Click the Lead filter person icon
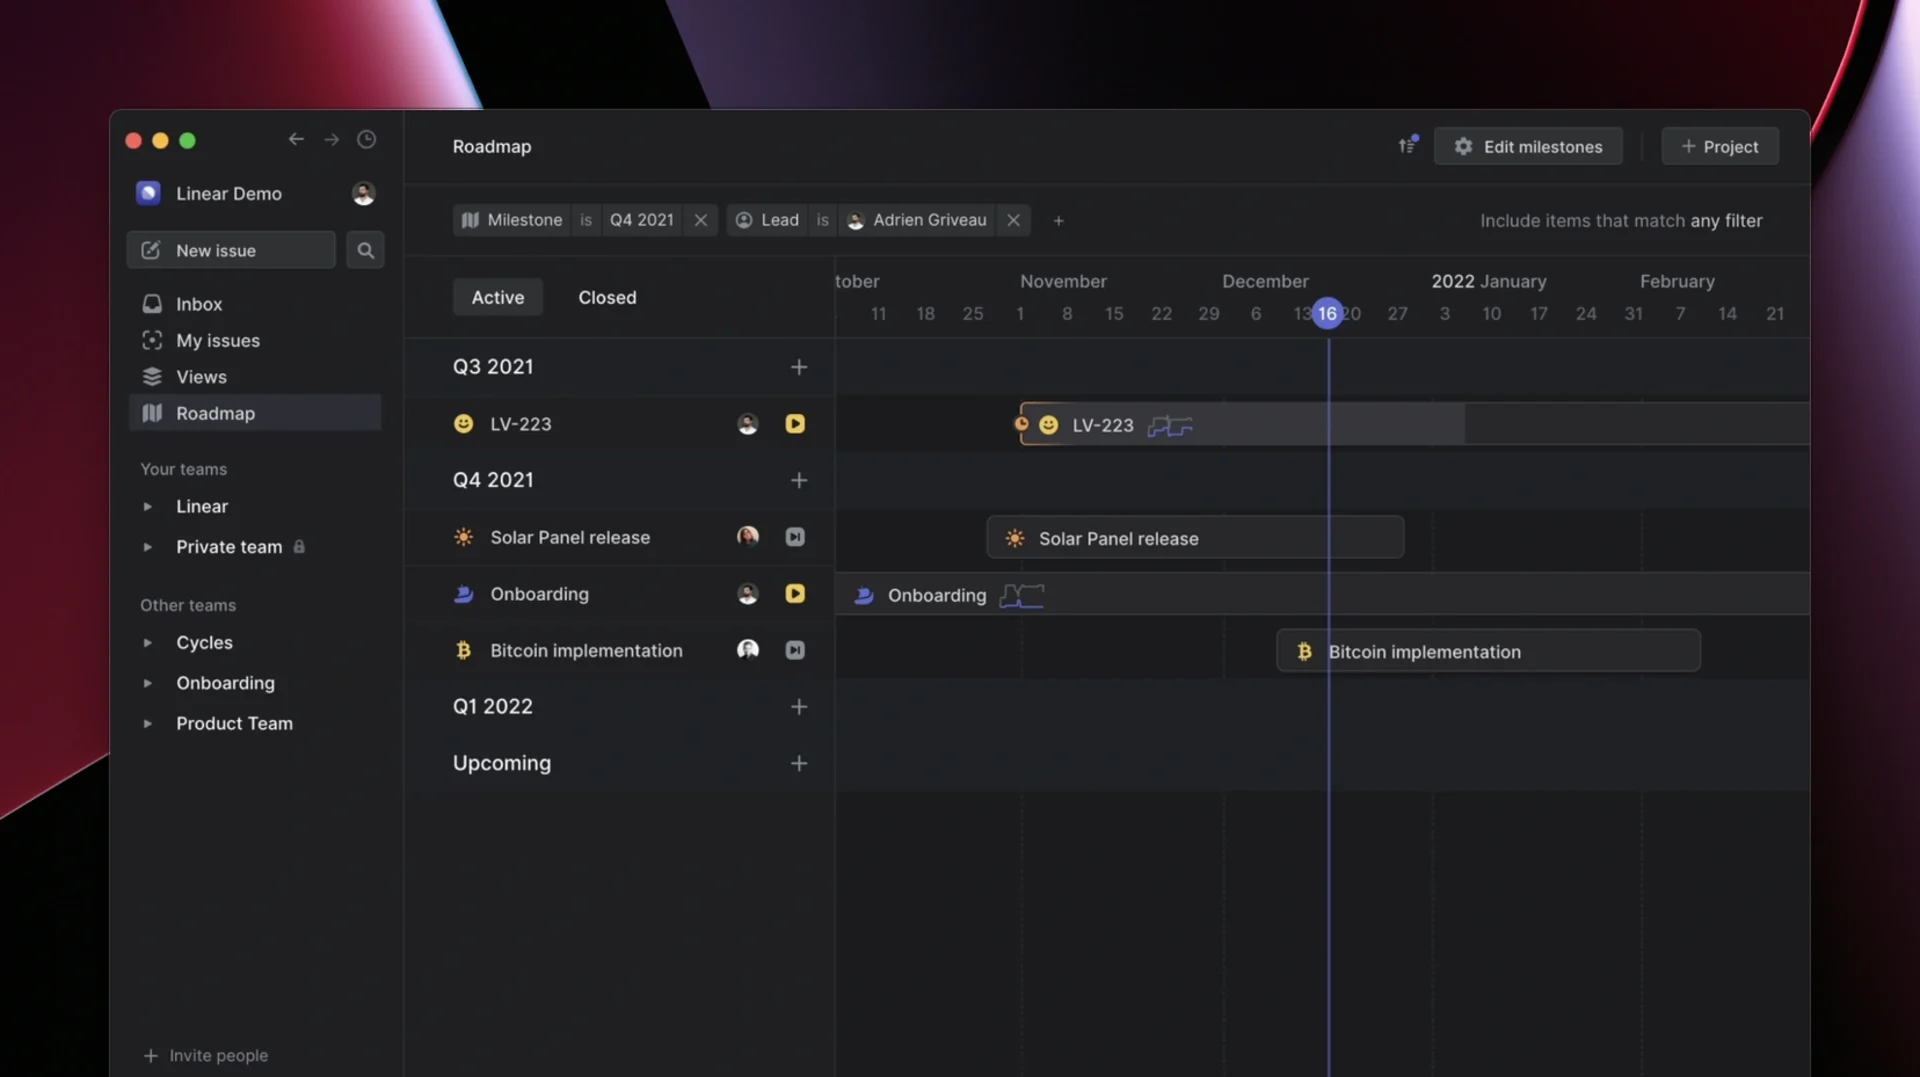The height and width of the screenshot is (1077, 1920). 744,220
